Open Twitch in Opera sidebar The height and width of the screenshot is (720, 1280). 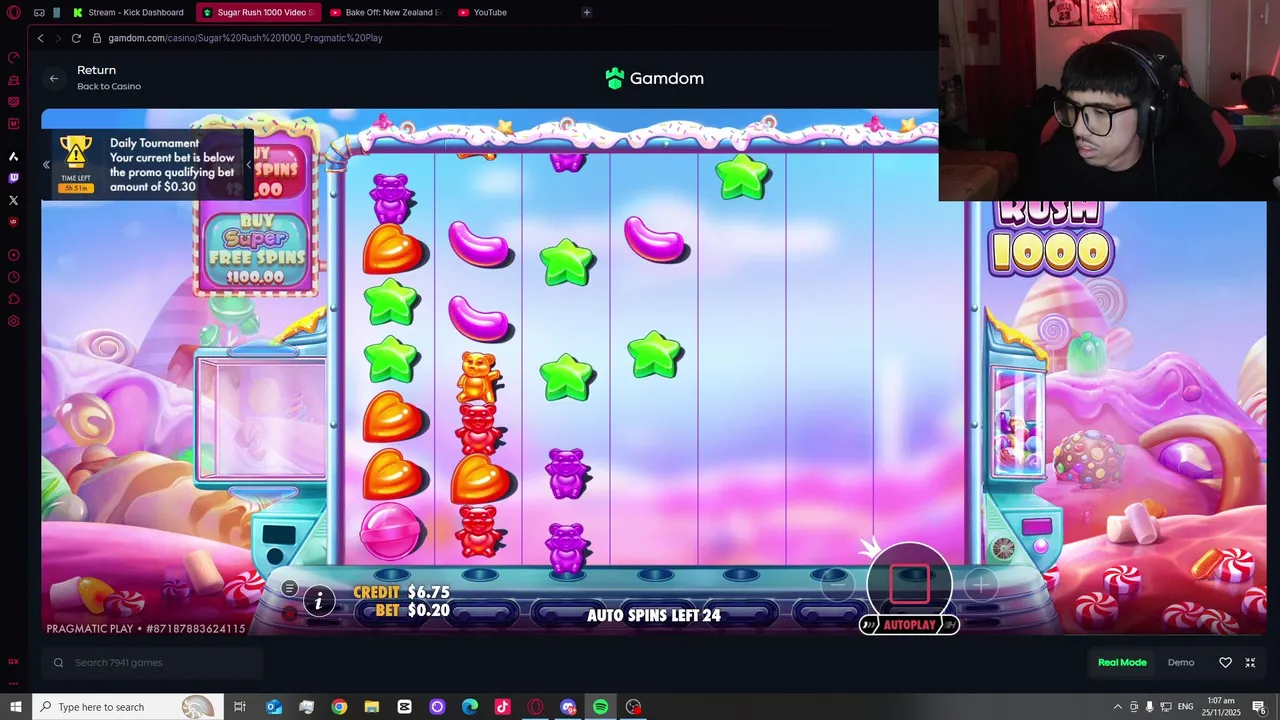(14, 178)
